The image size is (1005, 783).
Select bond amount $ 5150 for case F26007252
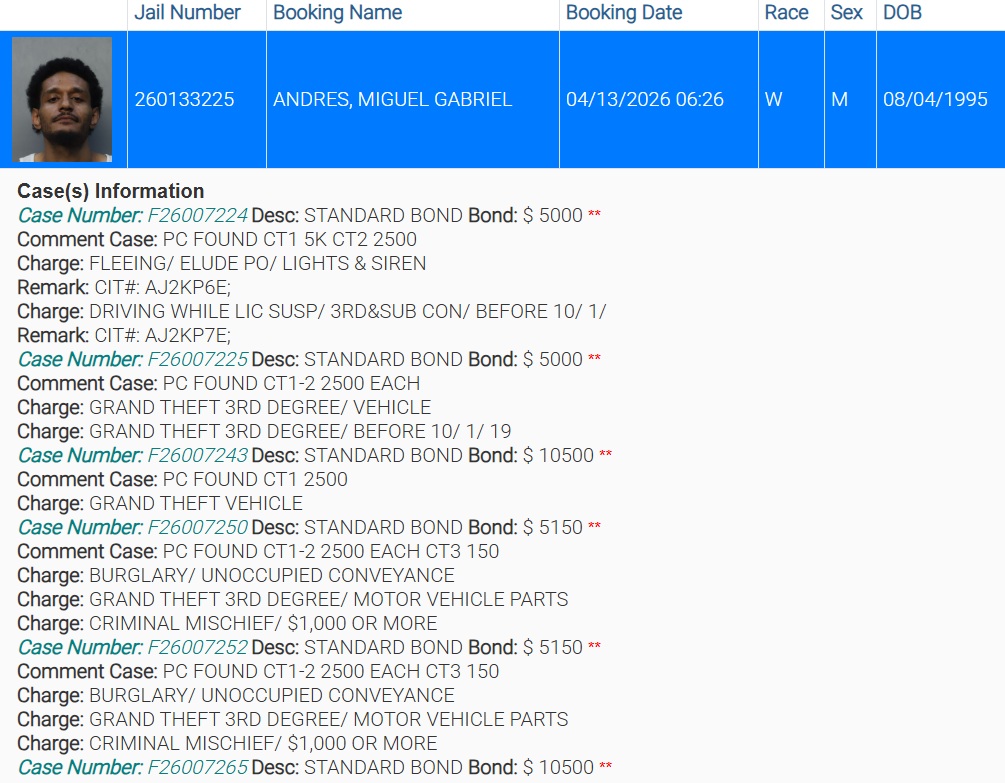552,647
